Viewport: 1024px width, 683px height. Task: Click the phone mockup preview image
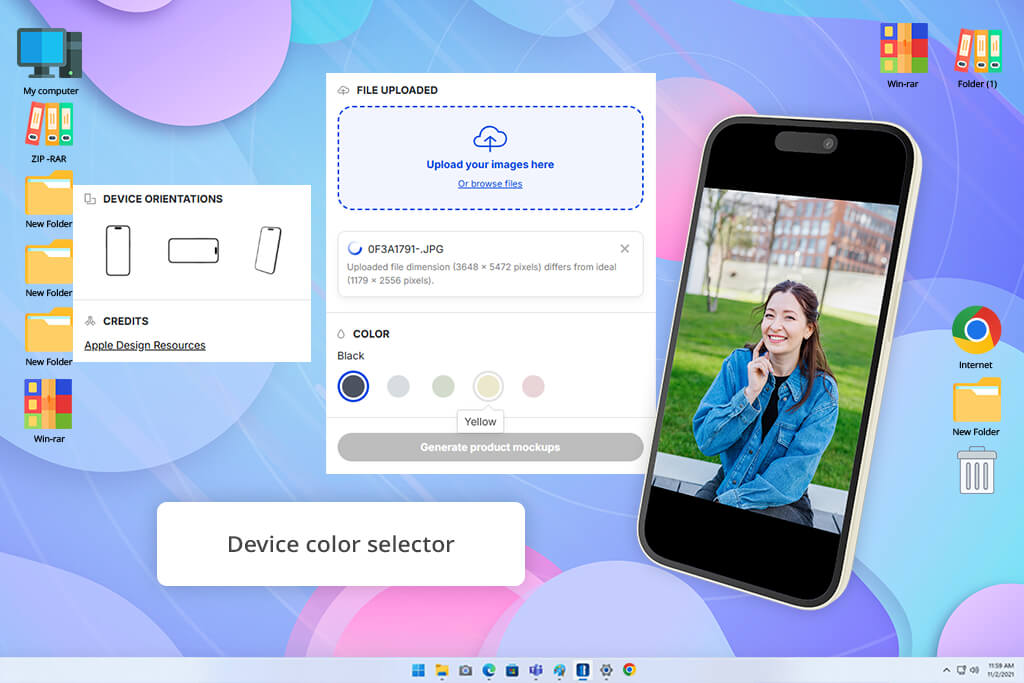pos(780,361)
